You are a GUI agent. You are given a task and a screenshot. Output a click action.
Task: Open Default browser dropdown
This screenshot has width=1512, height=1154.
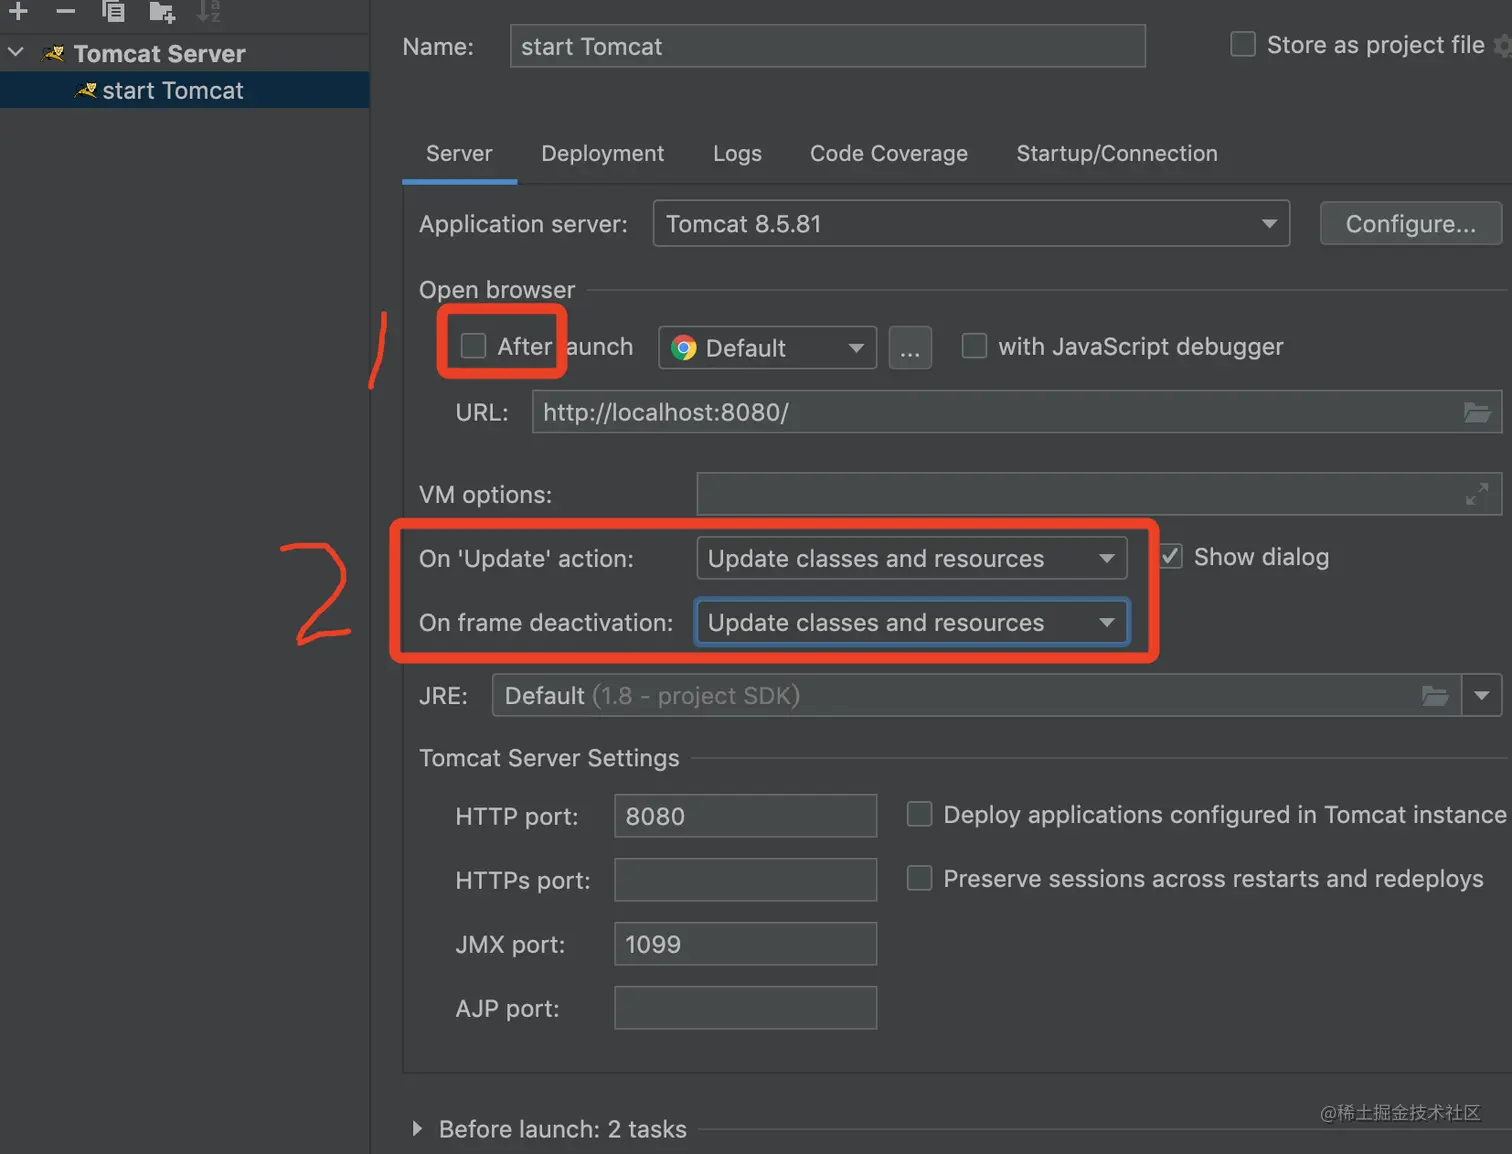pos(767,348)
